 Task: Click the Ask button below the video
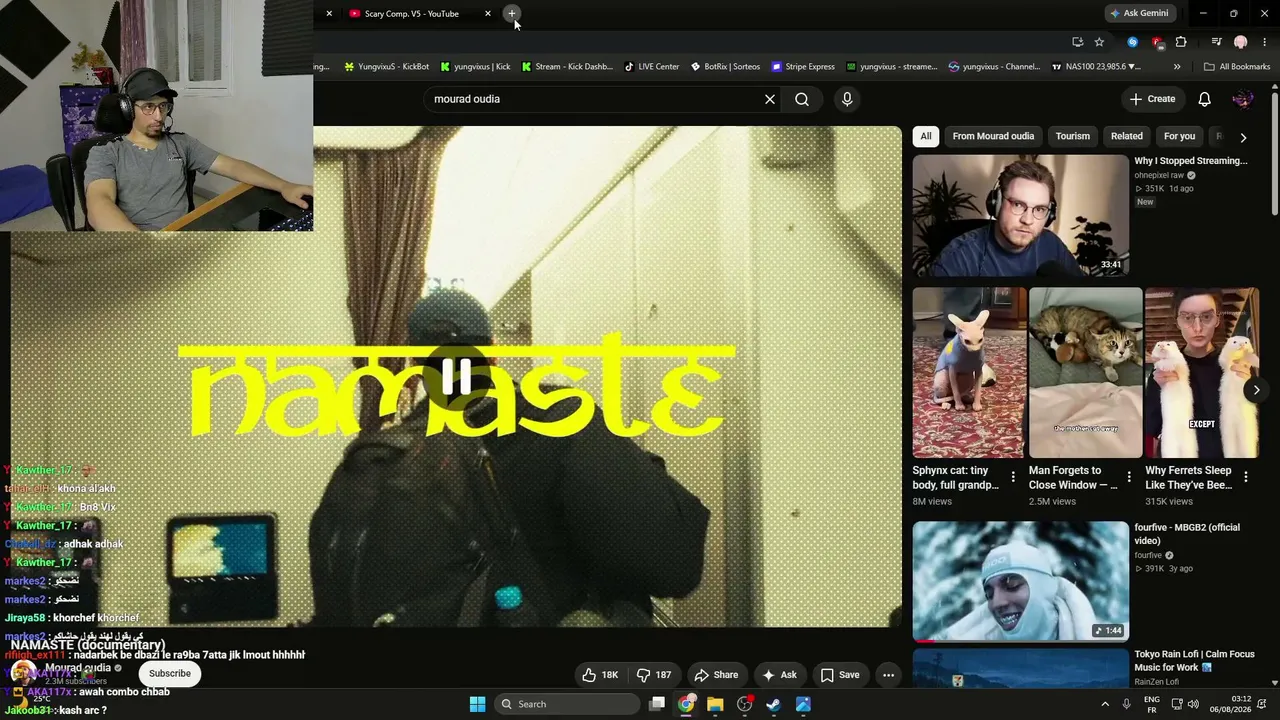click(780, 675)
